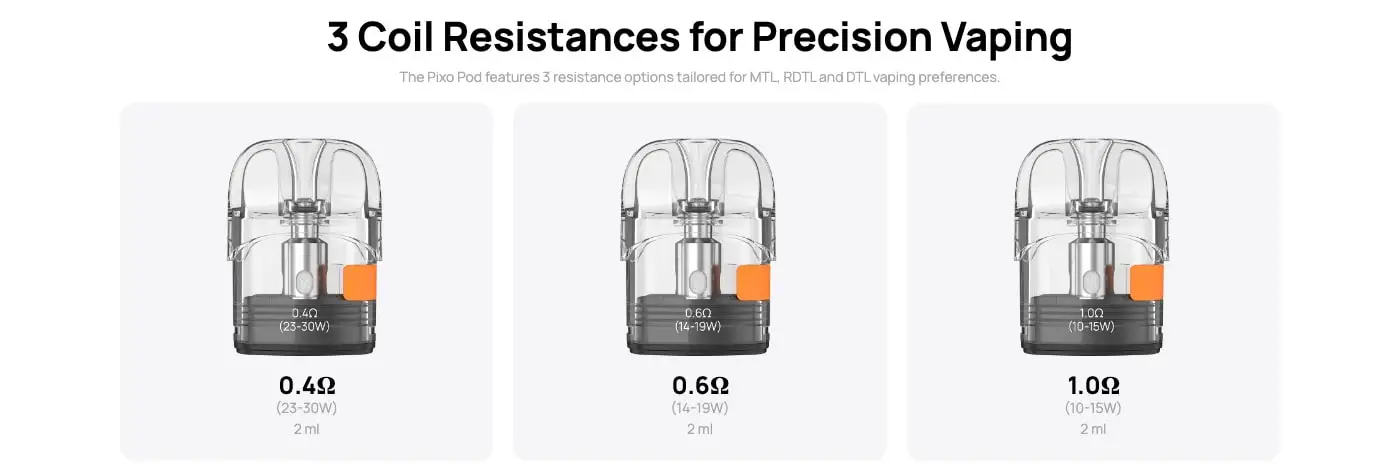Click the "3 Coil Resistances for Precision Vaping" heading

point(699,37)
